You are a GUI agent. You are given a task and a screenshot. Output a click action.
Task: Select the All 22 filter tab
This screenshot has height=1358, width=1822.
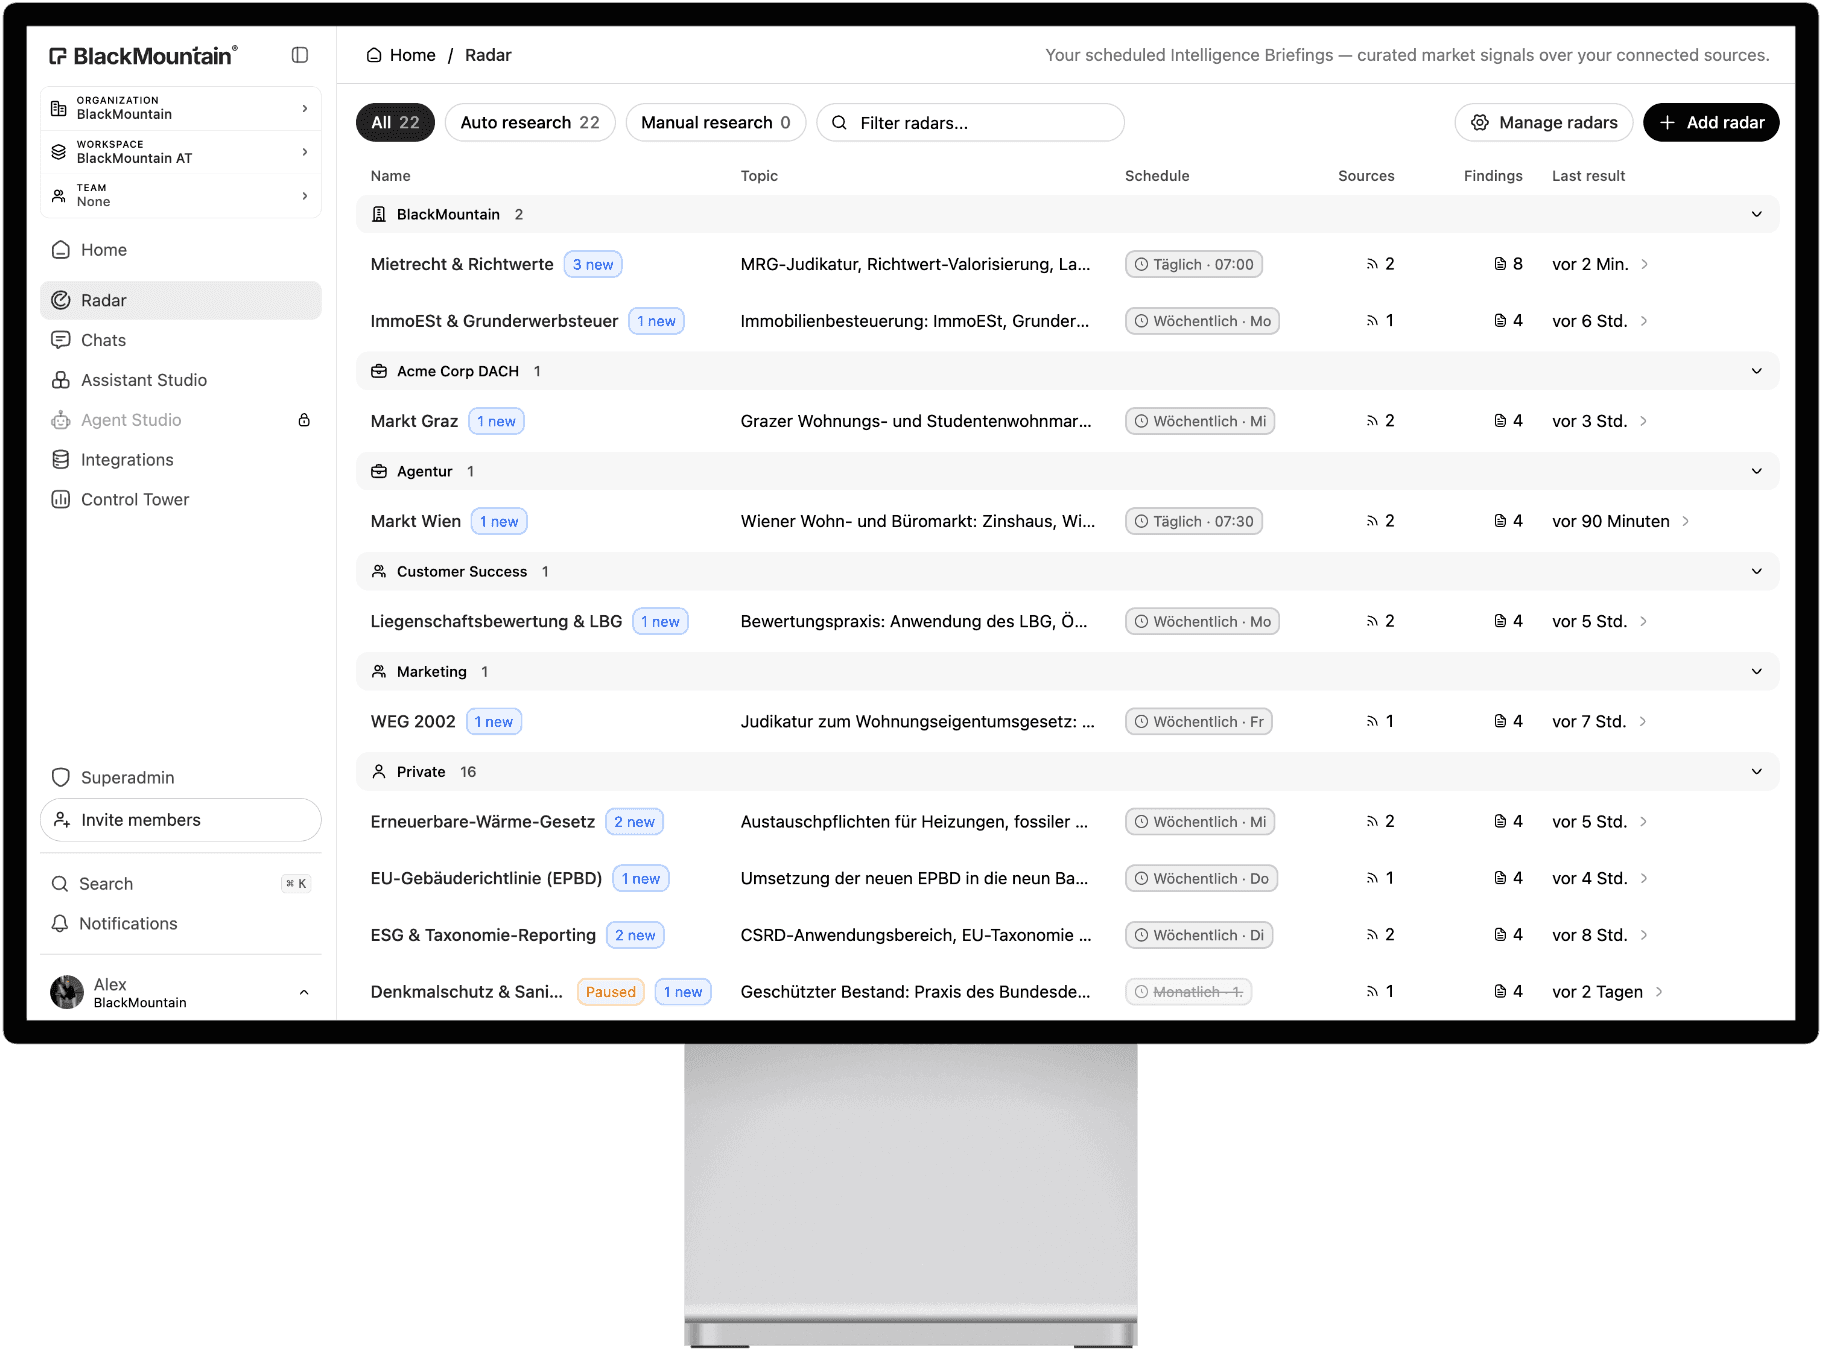point(395,122)
